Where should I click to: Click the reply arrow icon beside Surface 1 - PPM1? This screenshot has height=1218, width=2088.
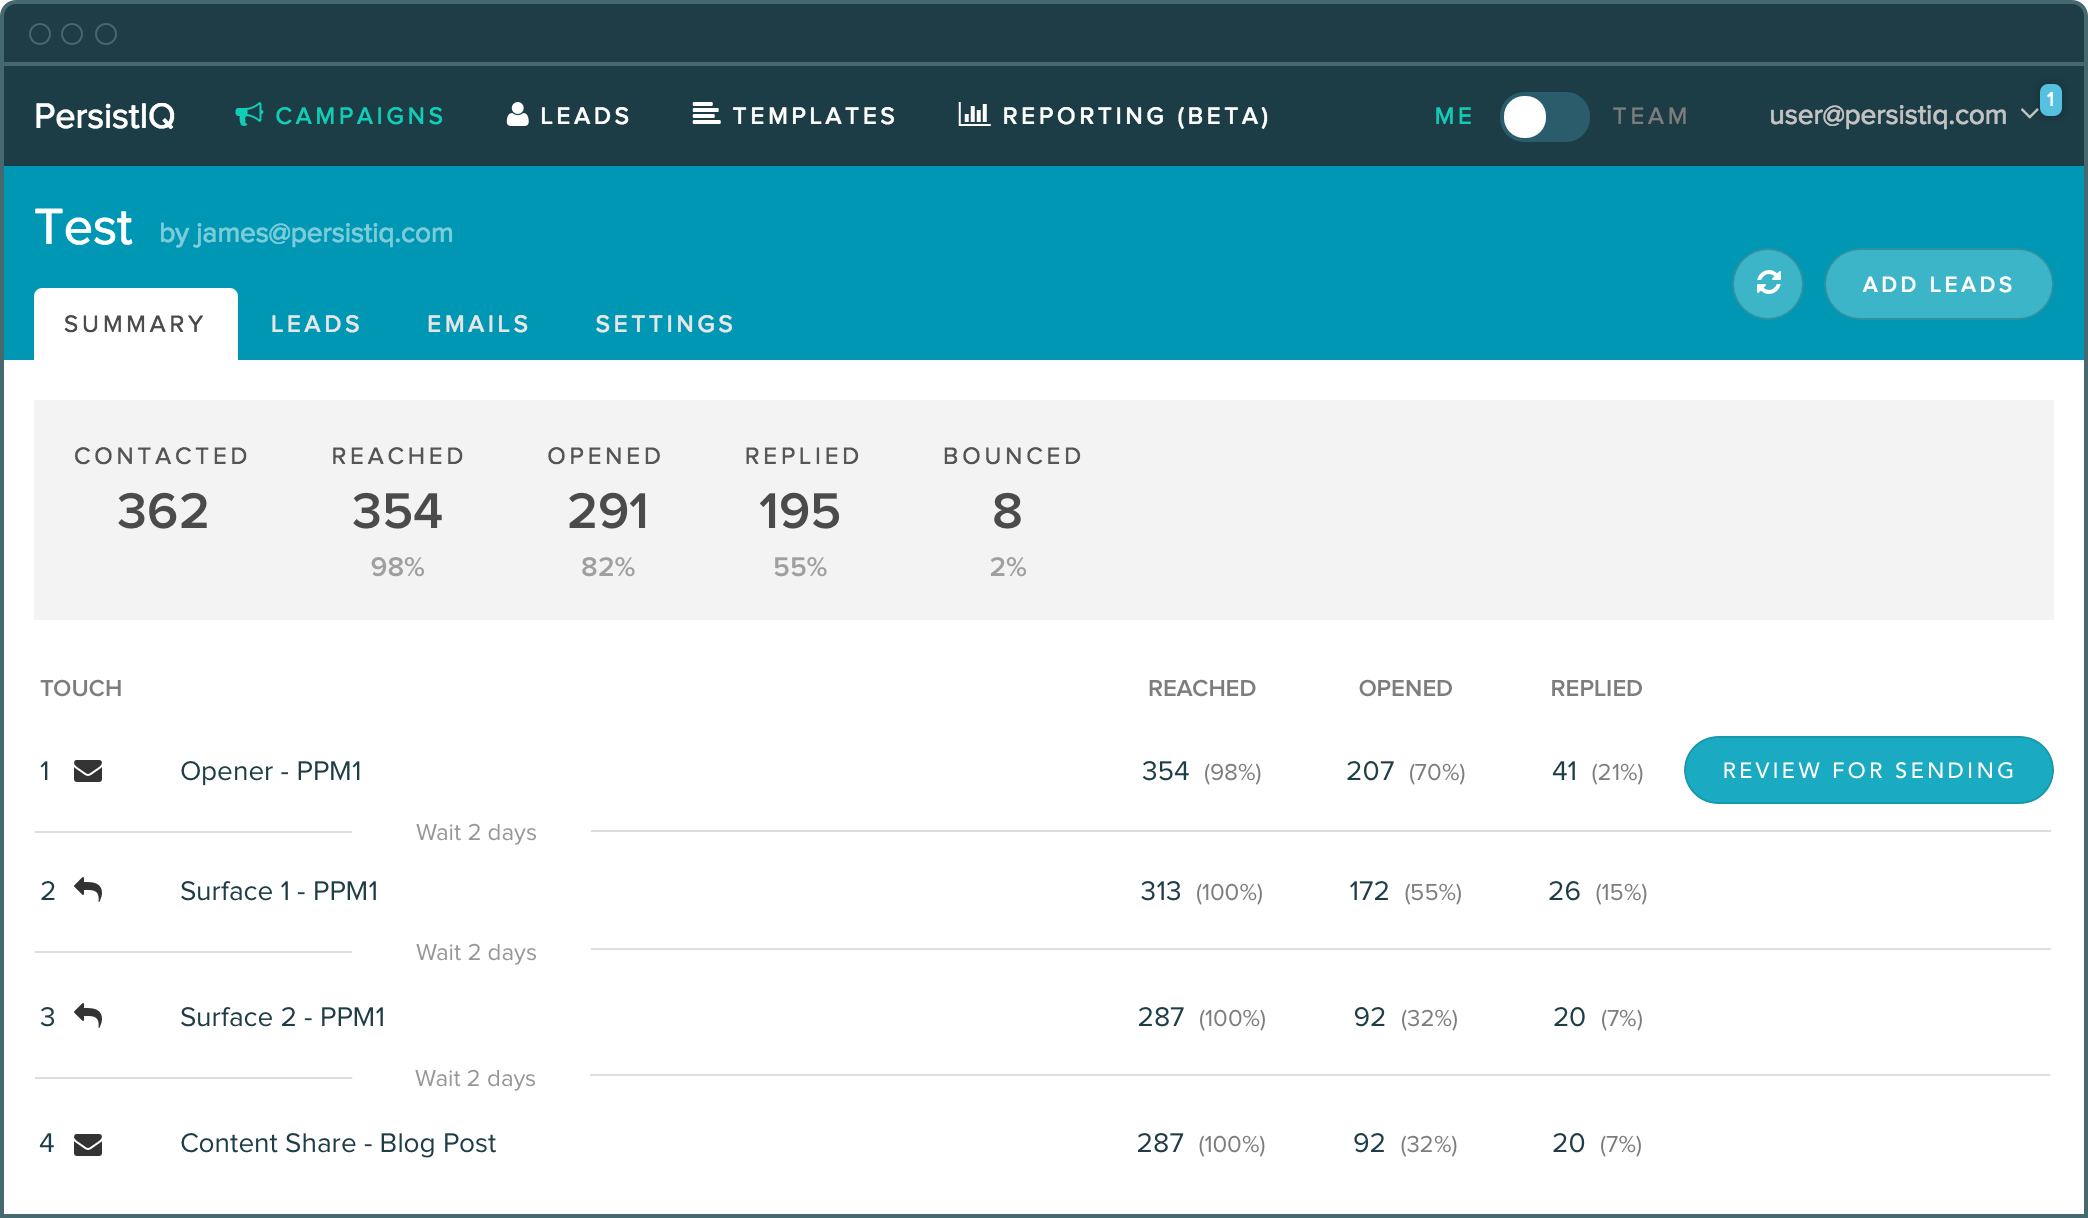(x=89, y=890)
